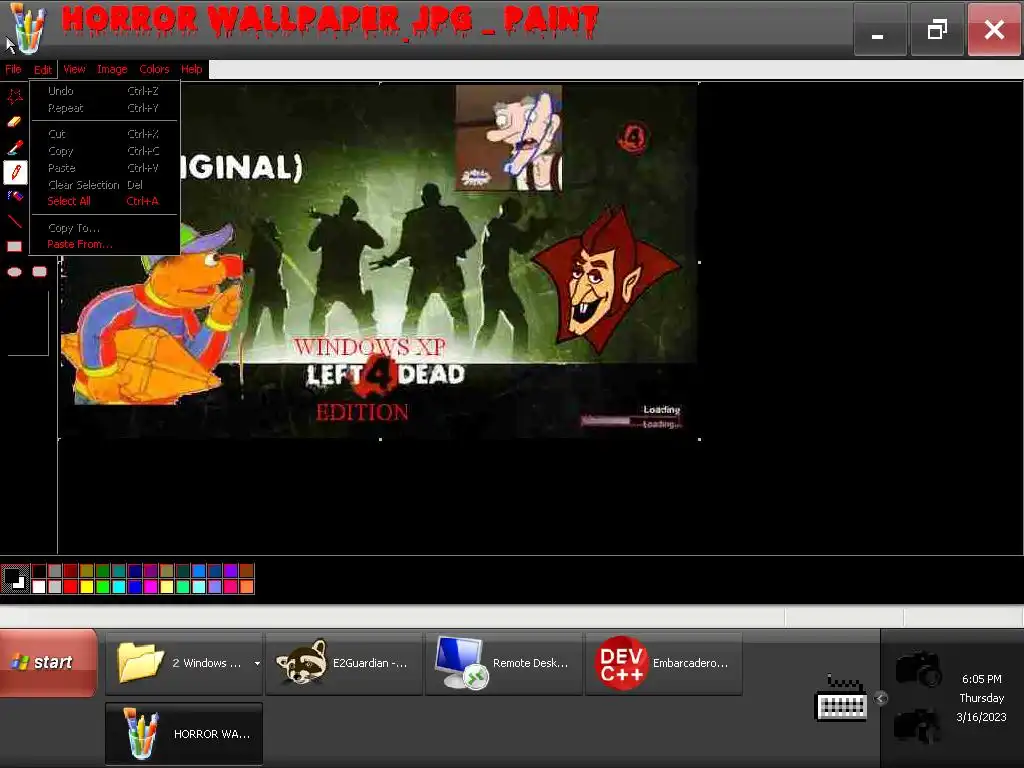The height and width of the screenshot is (768, 1024).
Task: Click the Start button
Action: tap(48, 662)
